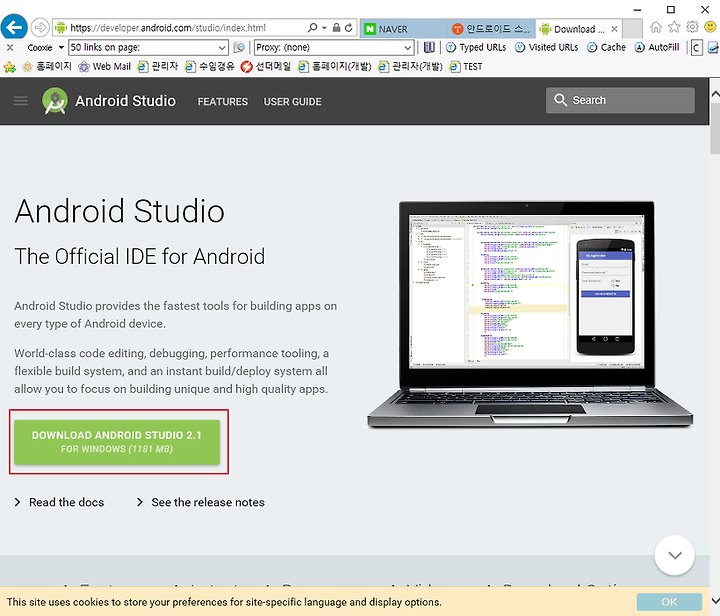The height and width of the screenshot is (616, 720).
Task: Switch to the 안드로이드 스... tab
Action: (x=491, y=29)
